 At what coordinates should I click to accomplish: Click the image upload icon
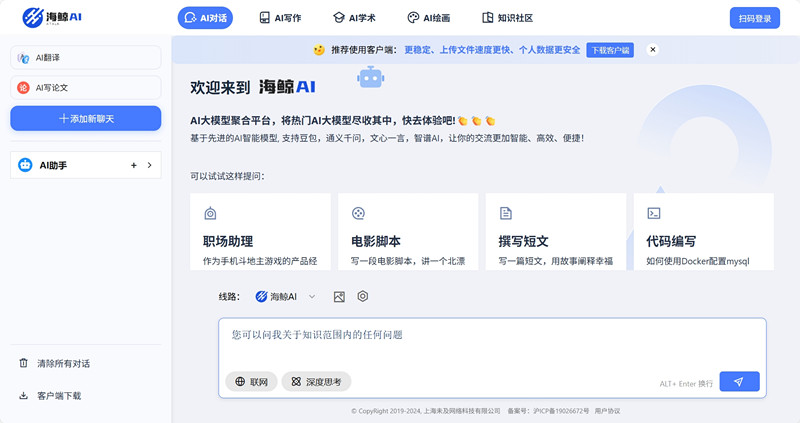click(339, 296)
